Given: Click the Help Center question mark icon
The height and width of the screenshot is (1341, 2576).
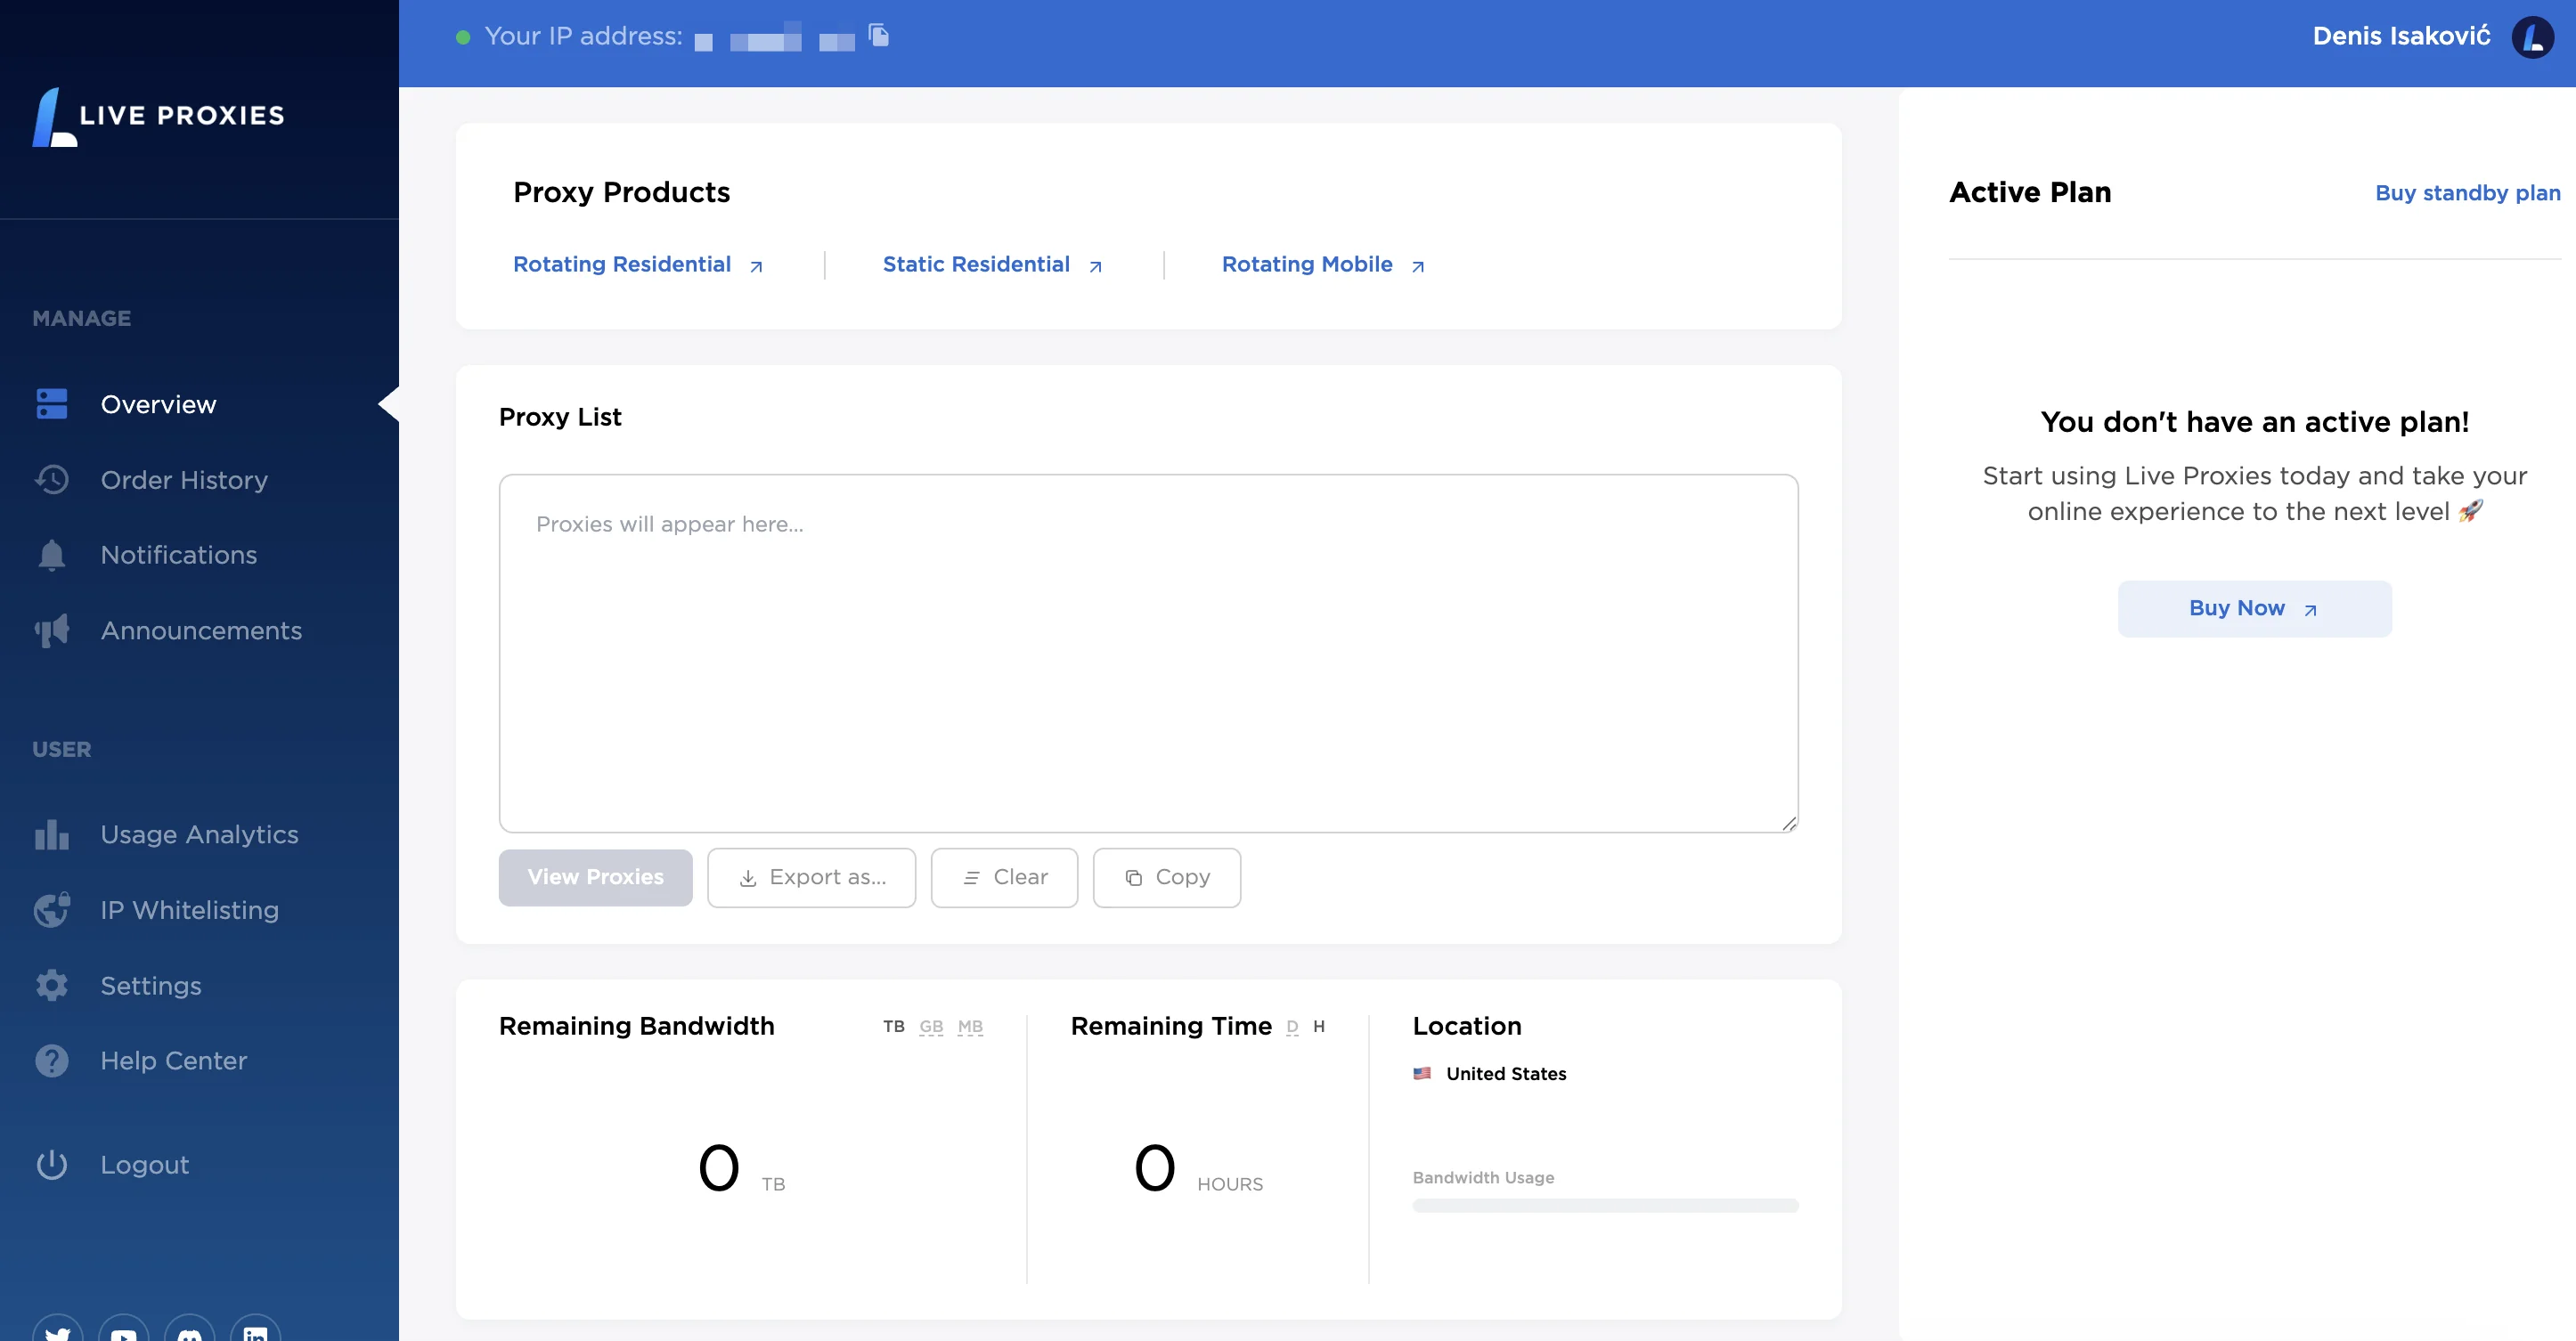Looking at the screenshot, I should [51, 1061].
